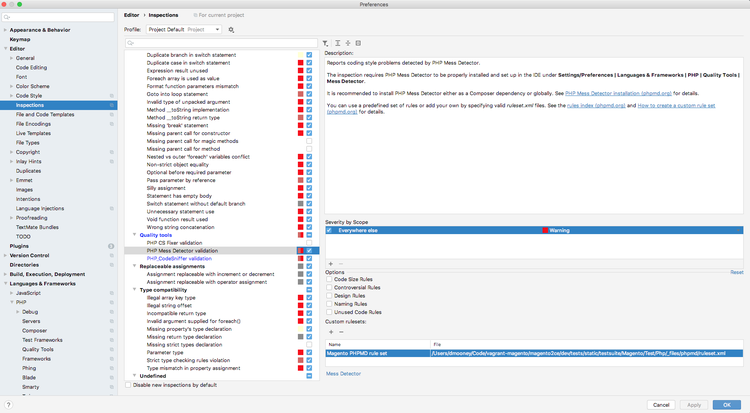Expand Appearance & Behavior in sidebar
The width and height of the screenshot is (750, 413).
pos(5,30)
